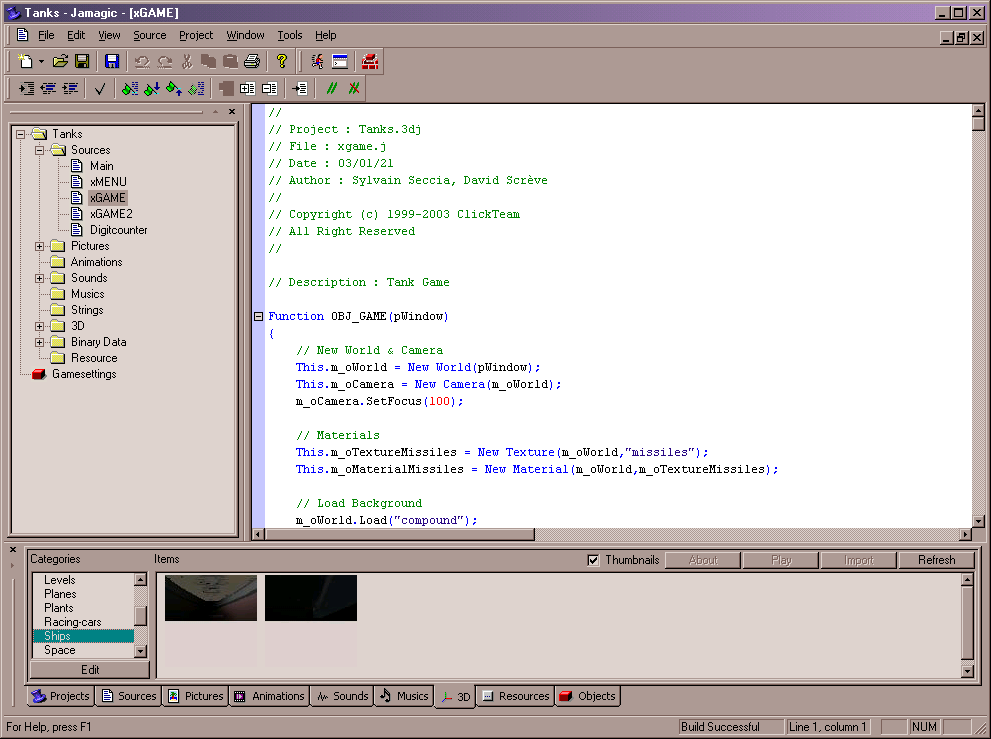Open the Project menu

point(196,35)
